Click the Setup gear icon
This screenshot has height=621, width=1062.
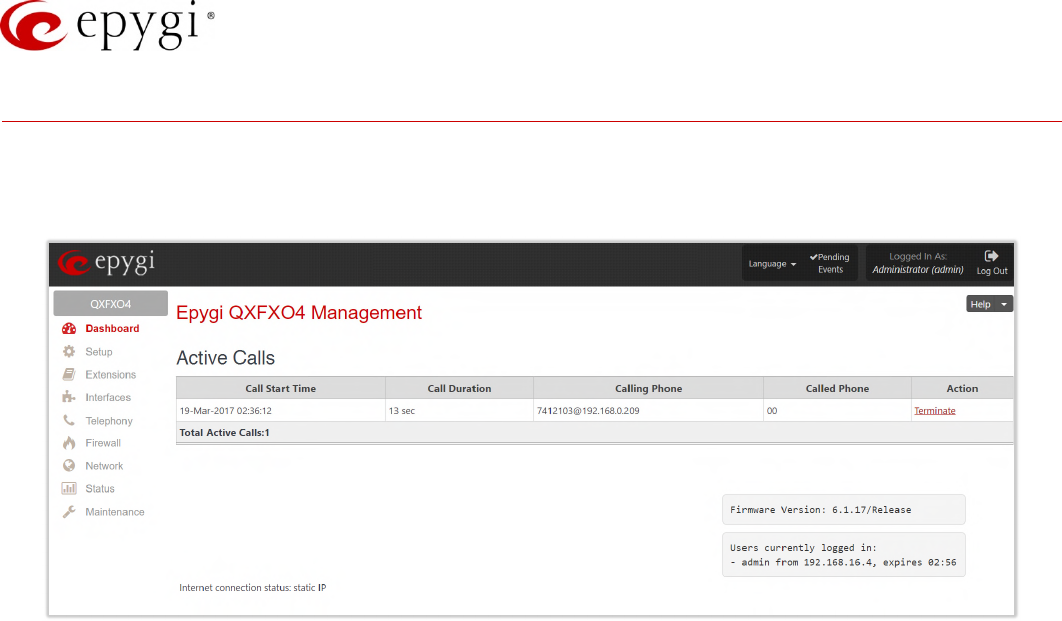(x=69, y=351)
